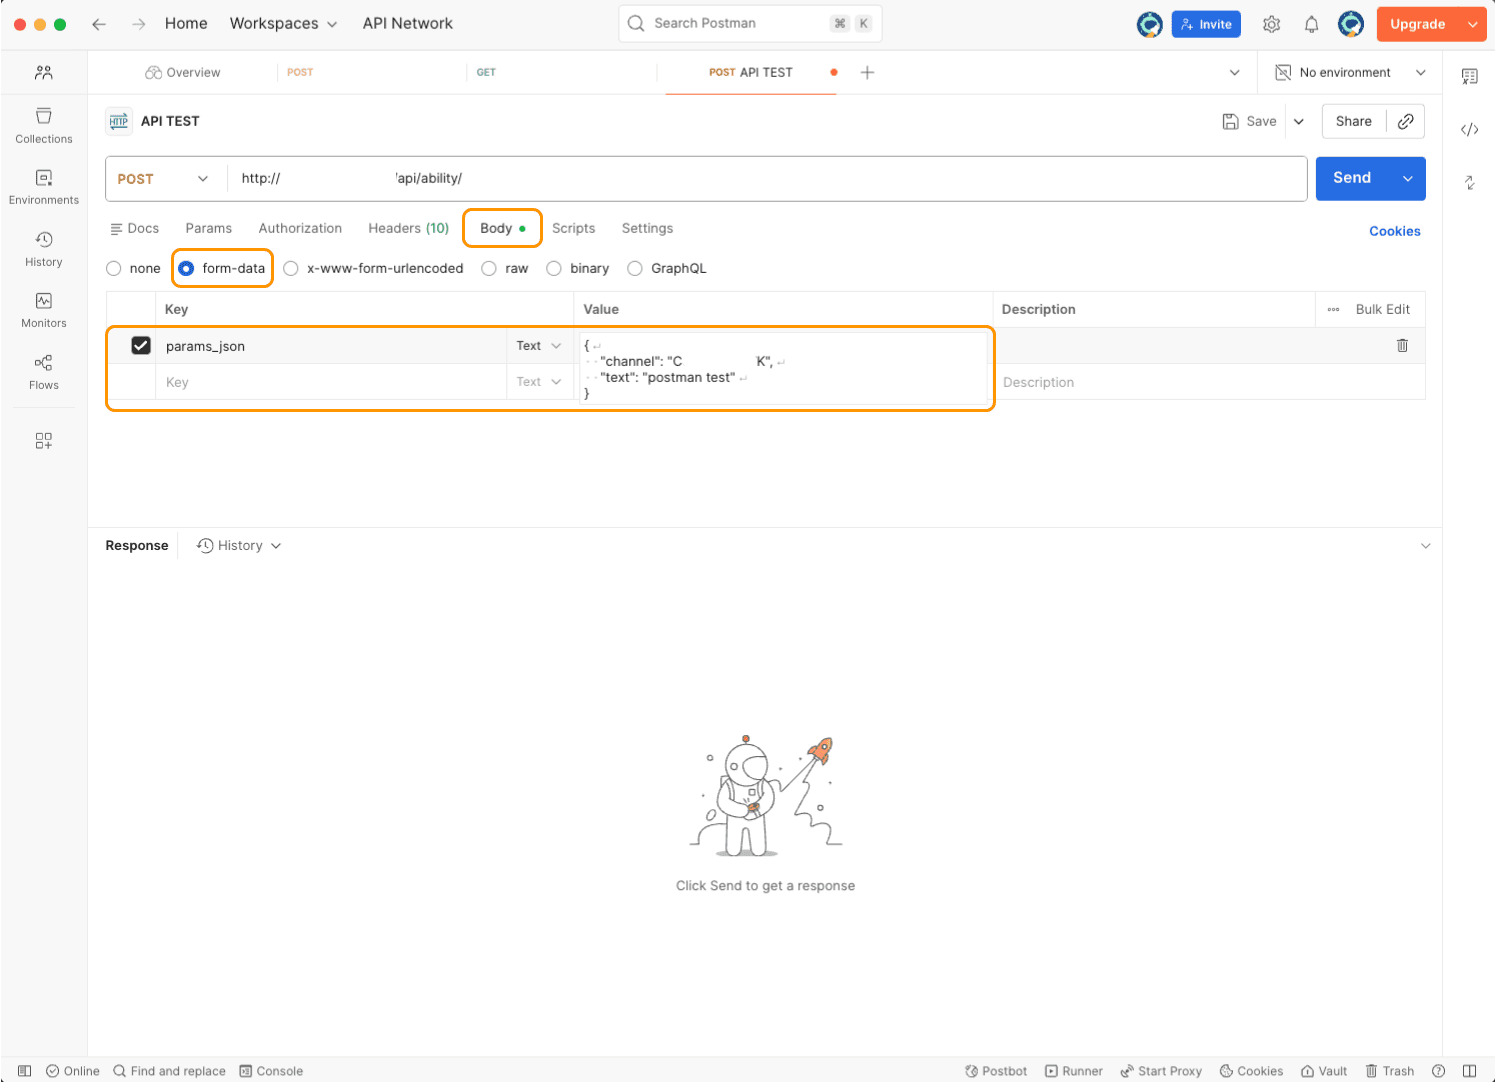Viewport: 1496px width, 1082px height.
Task: Add a new request tab
Action: pos(867,72)
